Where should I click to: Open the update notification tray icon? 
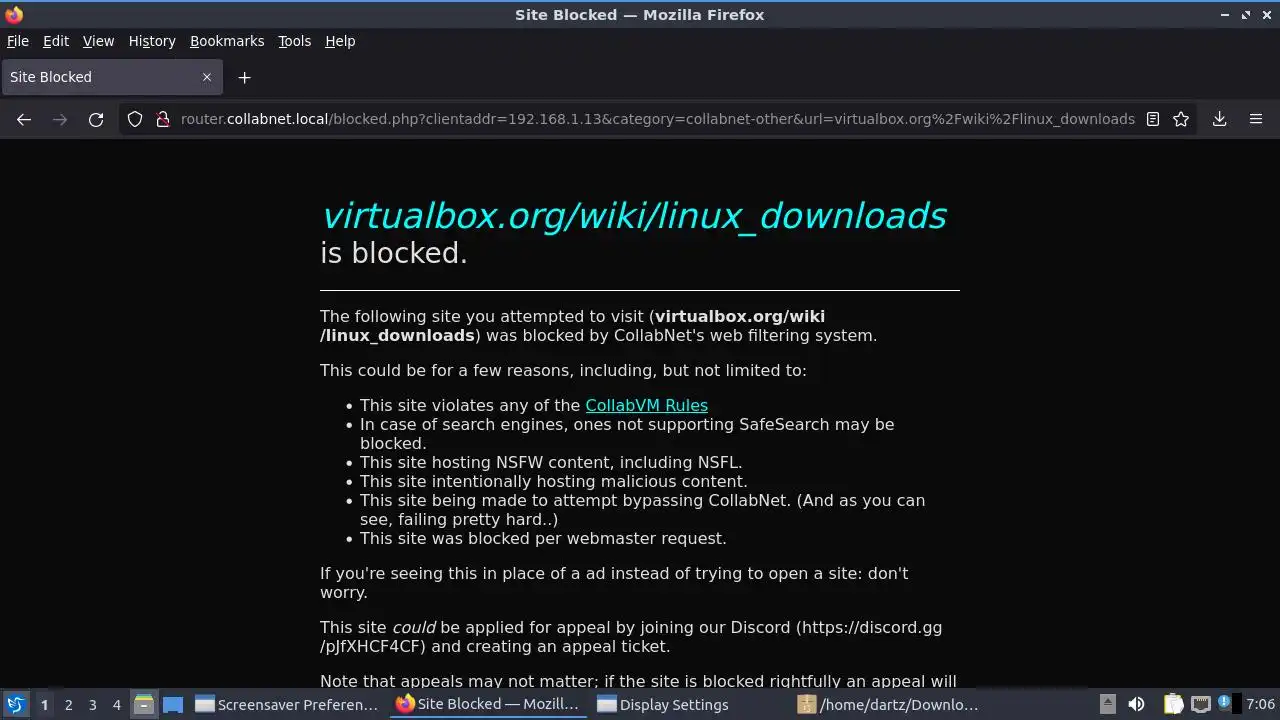tap(1225, 704)
